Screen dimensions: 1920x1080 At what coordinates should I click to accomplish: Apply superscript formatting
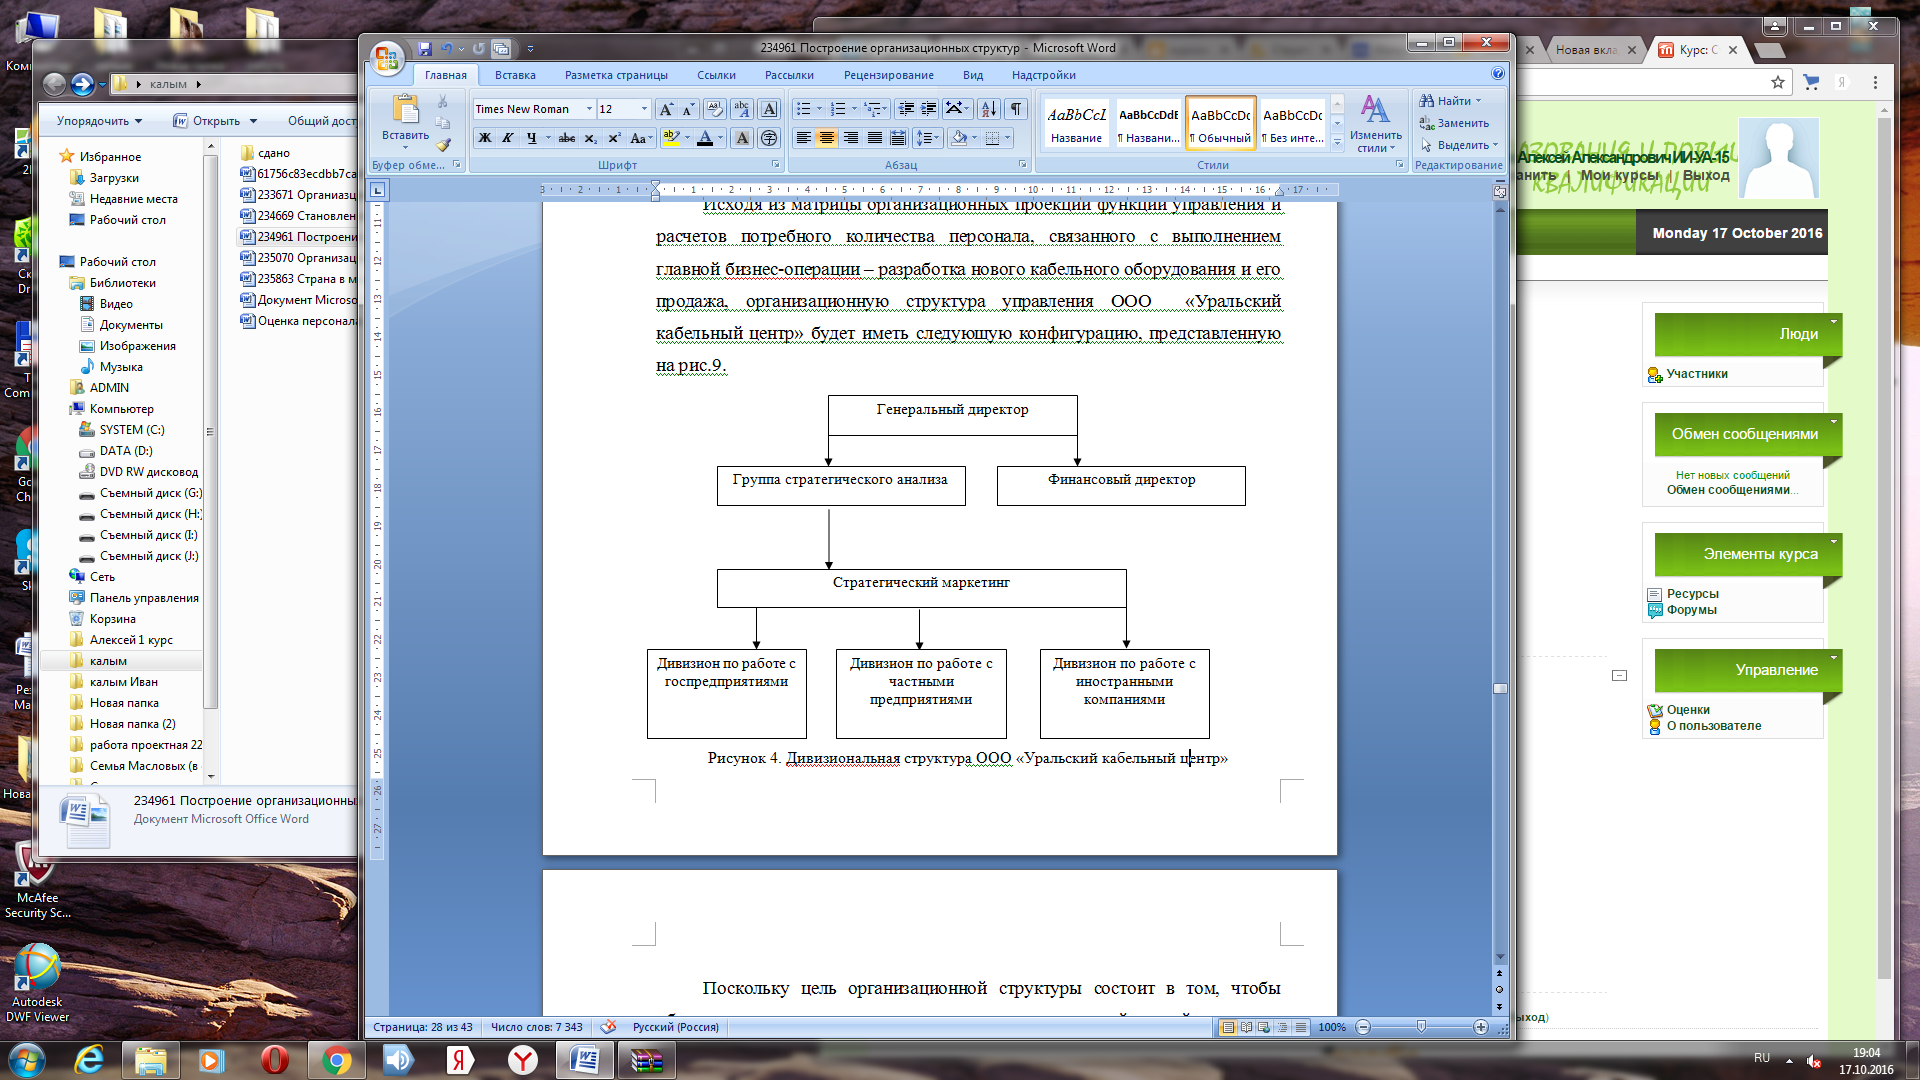[x=614, y=138]
